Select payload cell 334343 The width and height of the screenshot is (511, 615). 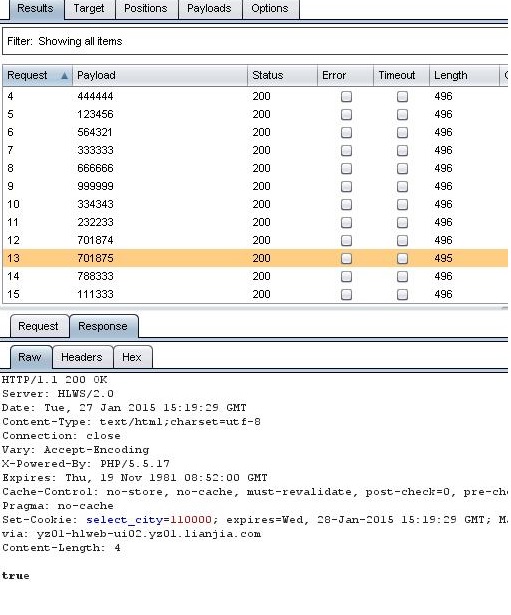click(x=95, y=205)
